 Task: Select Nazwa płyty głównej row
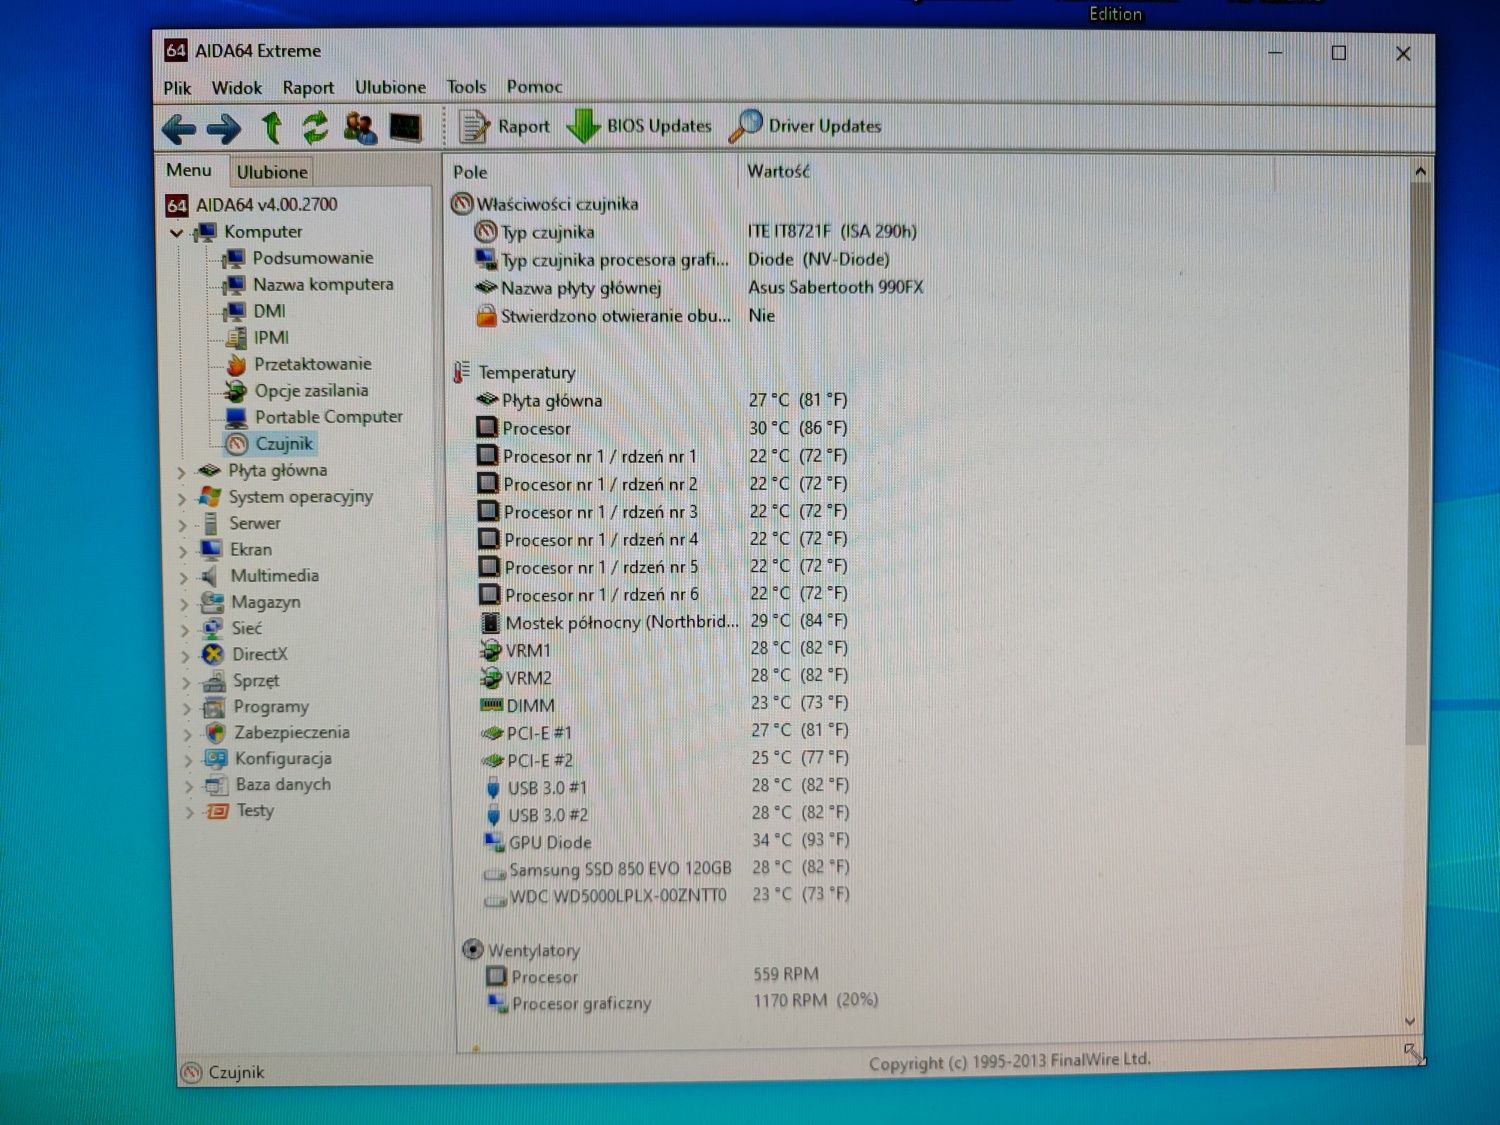tap(698, 288)
